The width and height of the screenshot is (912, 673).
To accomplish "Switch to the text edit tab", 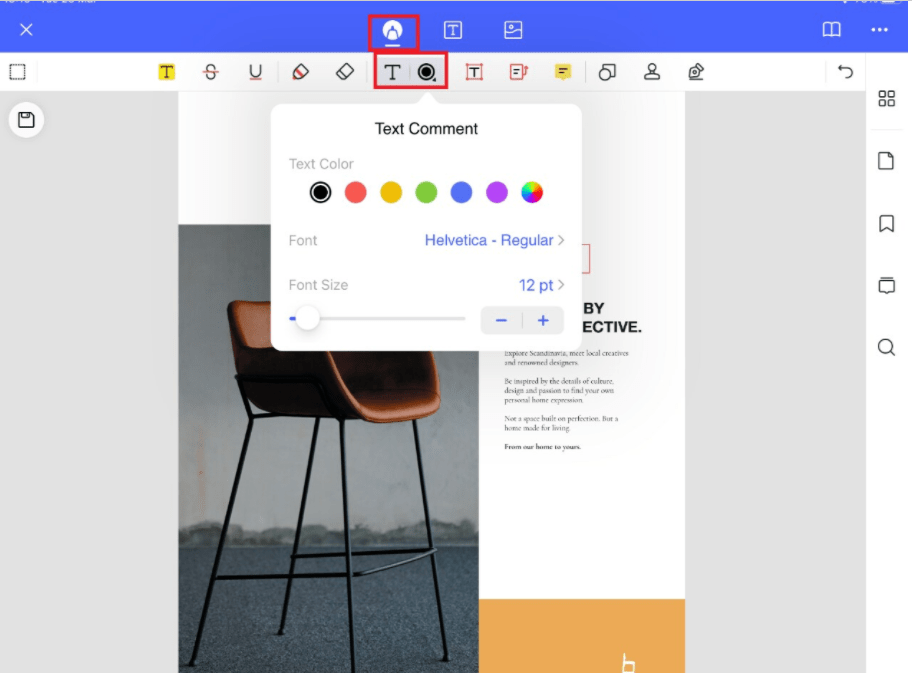I will [453, 30].
